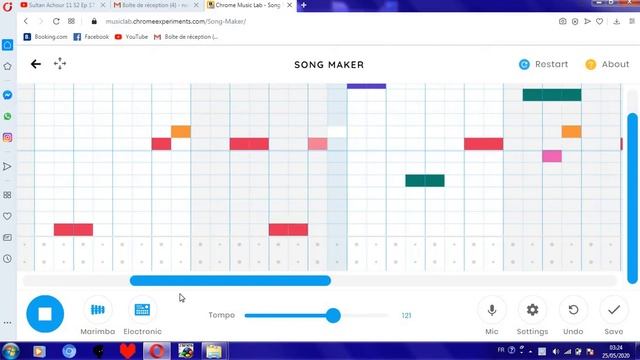Click the purple note at top of grid

pos(366,86)
